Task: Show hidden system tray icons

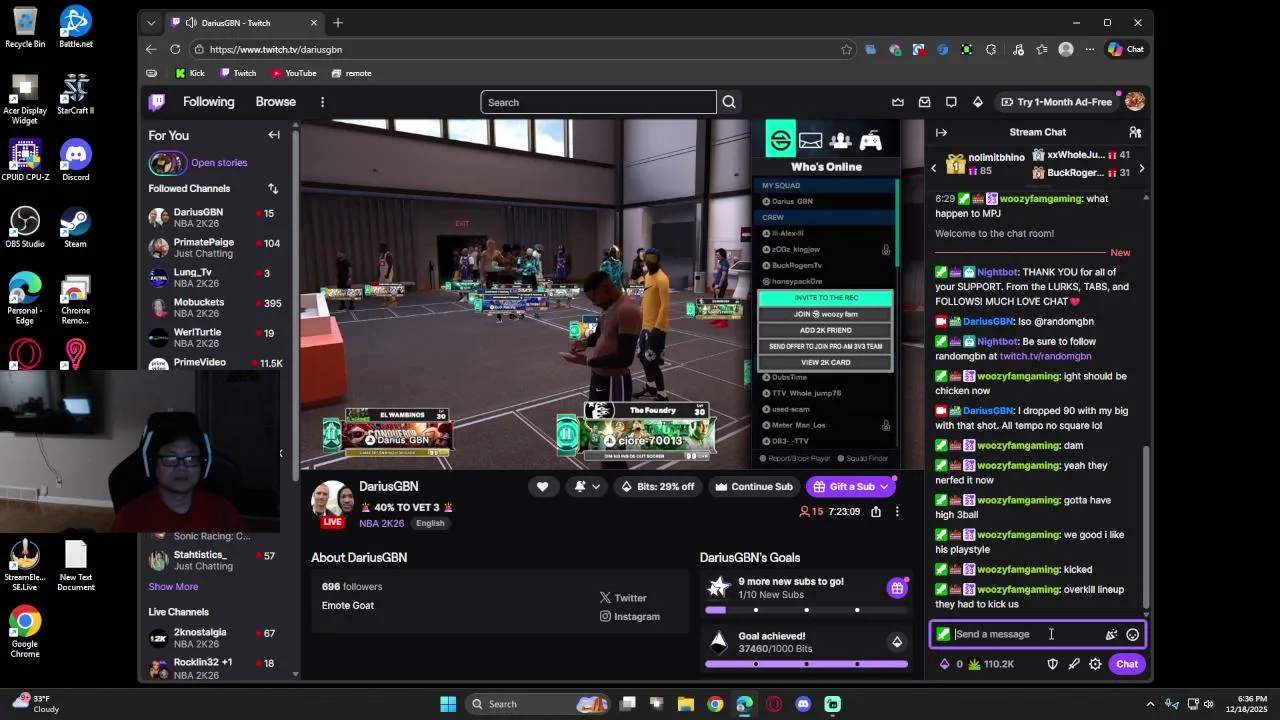Action: (x=1150, y=704)
